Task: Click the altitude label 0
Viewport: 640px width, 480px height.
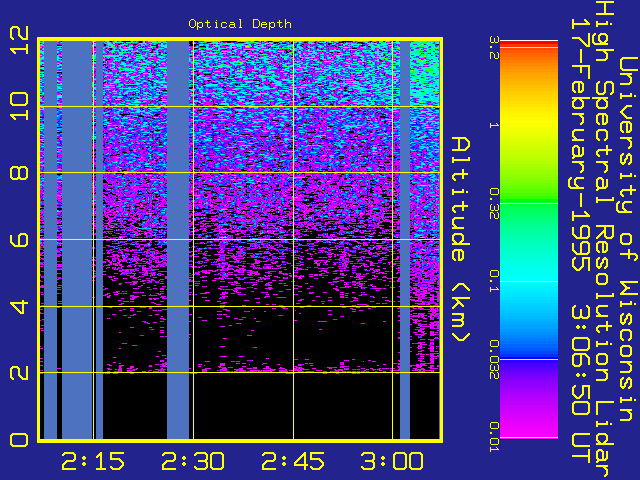Action: [x=19, y=440]
